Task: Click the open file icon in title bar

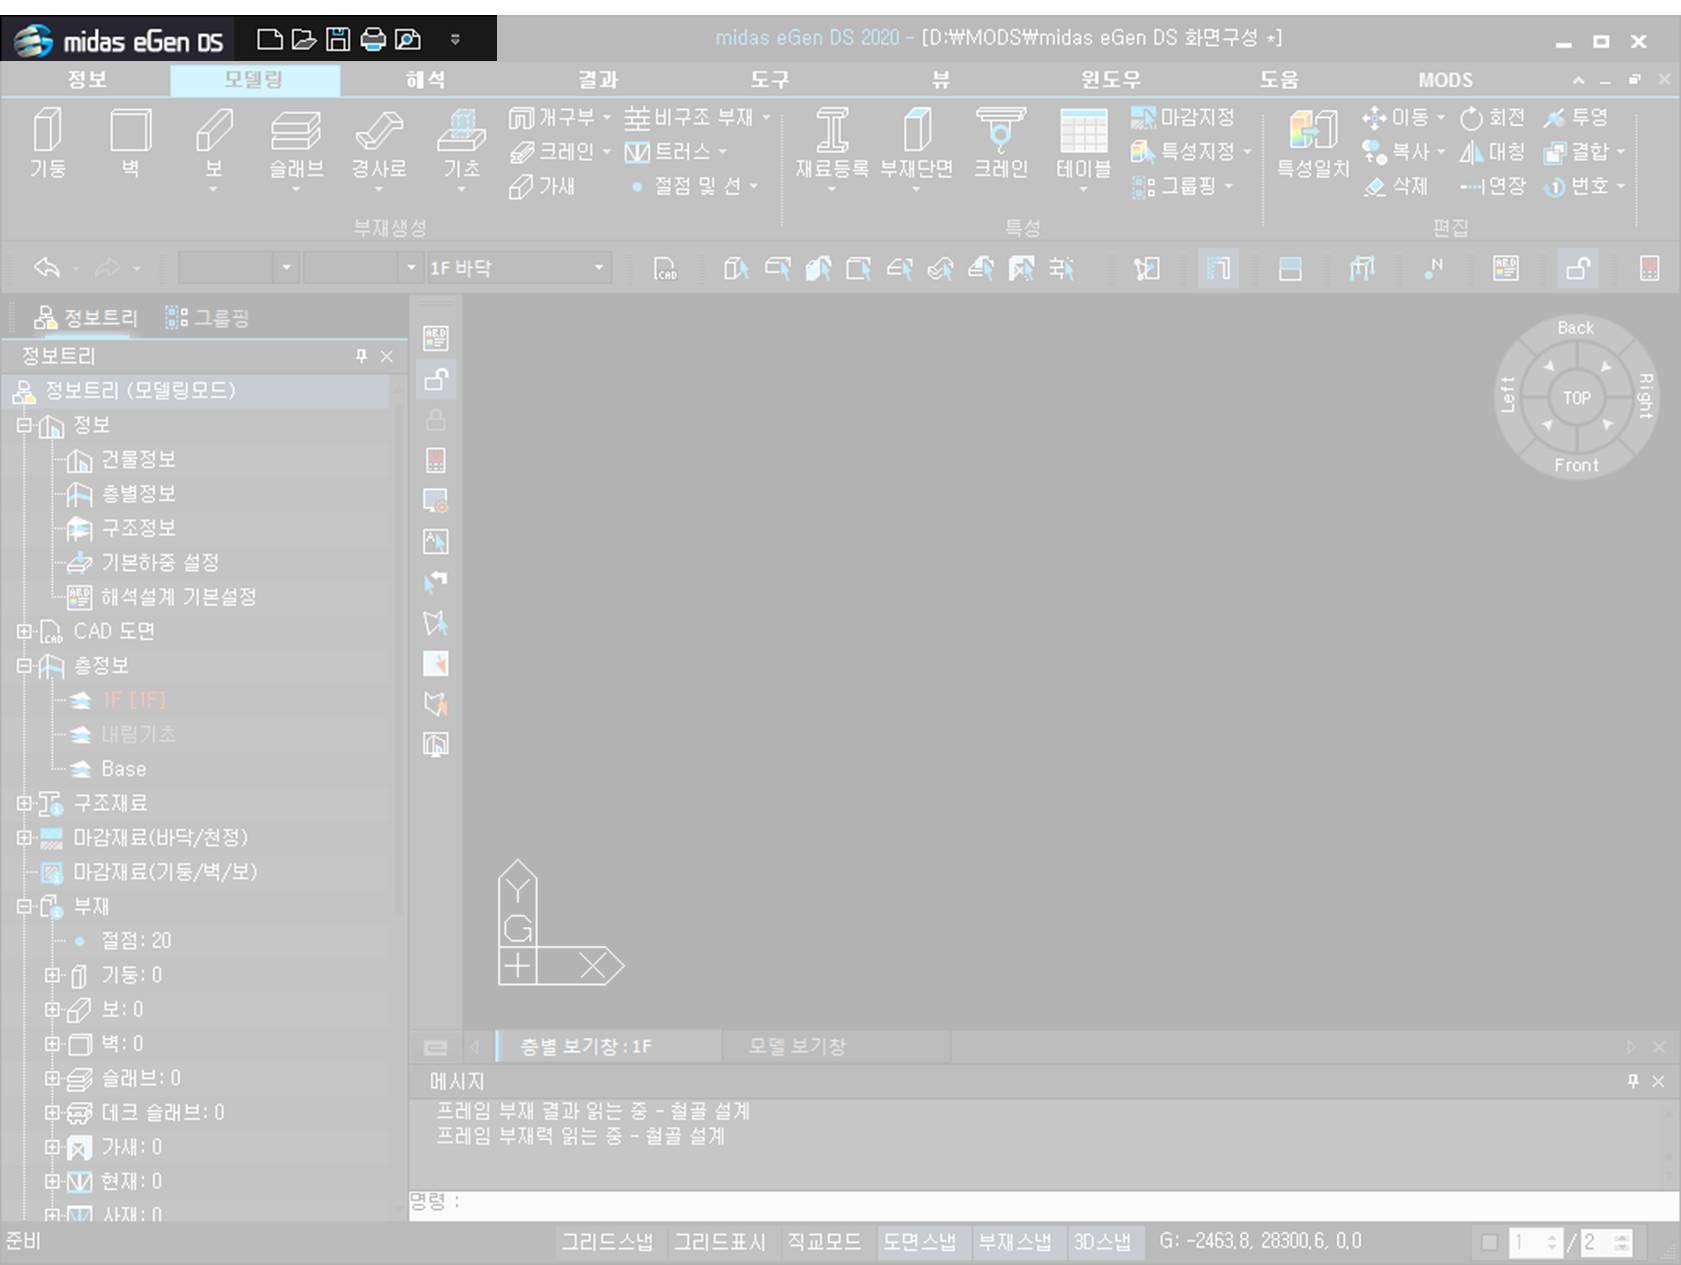Action: click(303, 39)
